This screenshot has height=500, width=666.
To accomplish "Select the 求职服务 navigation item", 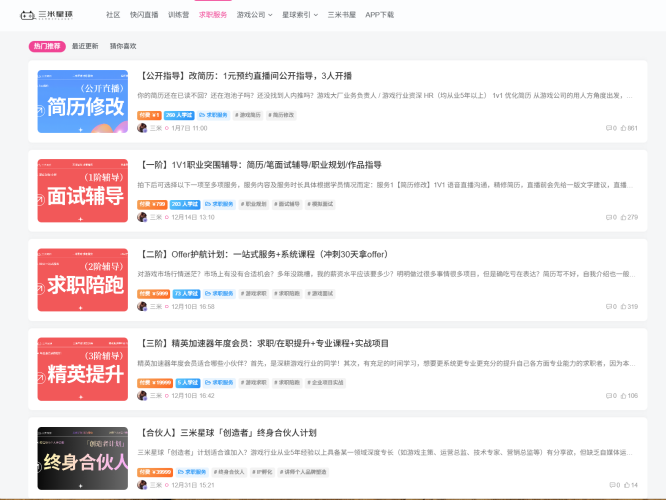I will click(x=213, y=15).
